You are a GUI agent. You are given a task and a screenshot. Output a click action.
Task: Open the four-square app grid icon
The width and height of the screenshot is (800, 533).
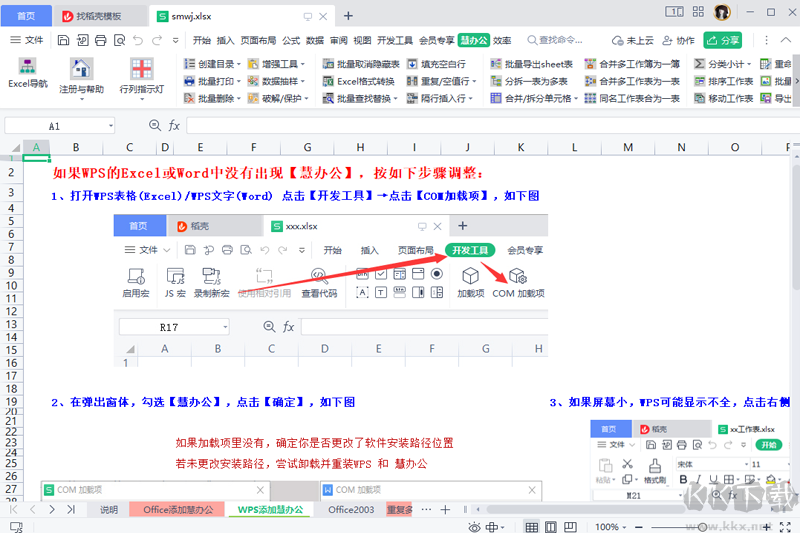click(698, 12)
